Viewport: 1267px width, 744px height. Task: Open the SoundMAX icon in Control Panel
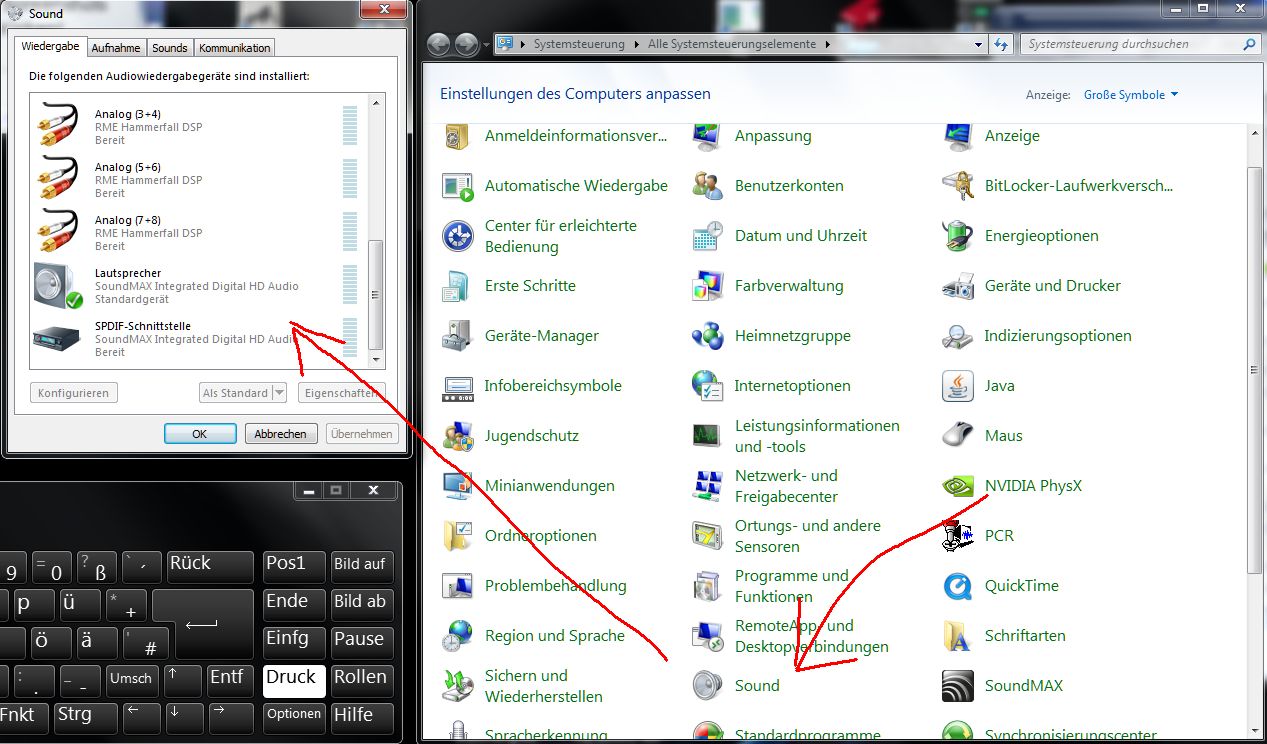point(958,686)
